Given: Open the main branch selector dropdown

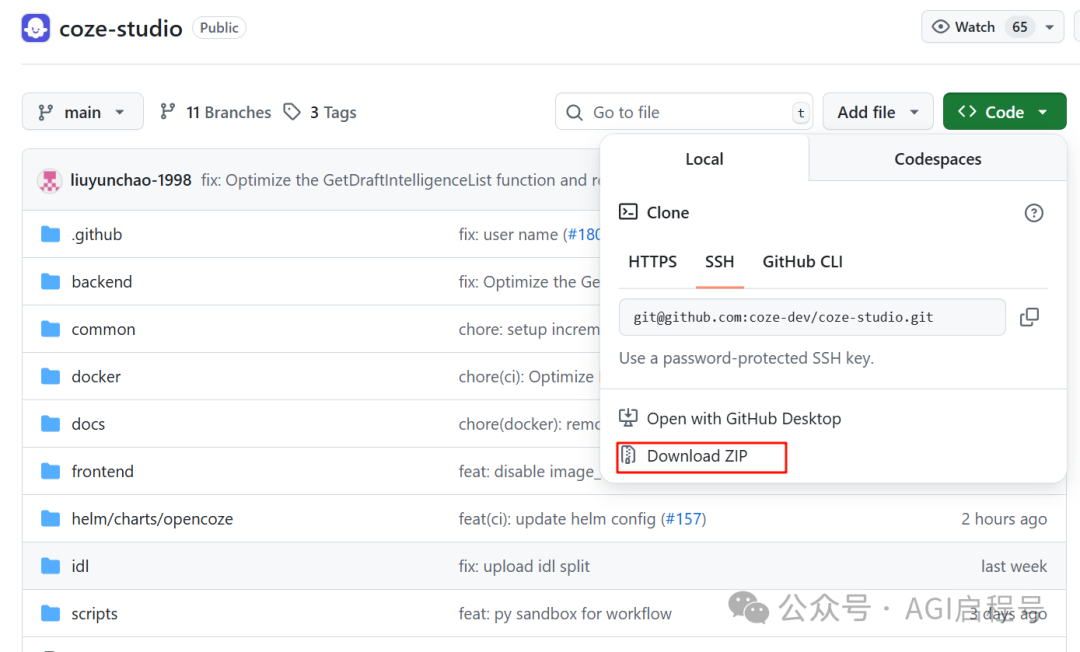Looking at the screenshot, I should pos(83,112).
